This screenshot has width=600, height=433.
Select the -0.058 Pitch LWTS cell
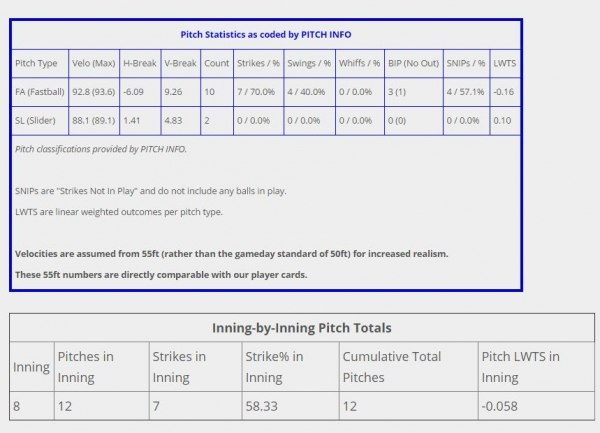click(x=536, y=406)
